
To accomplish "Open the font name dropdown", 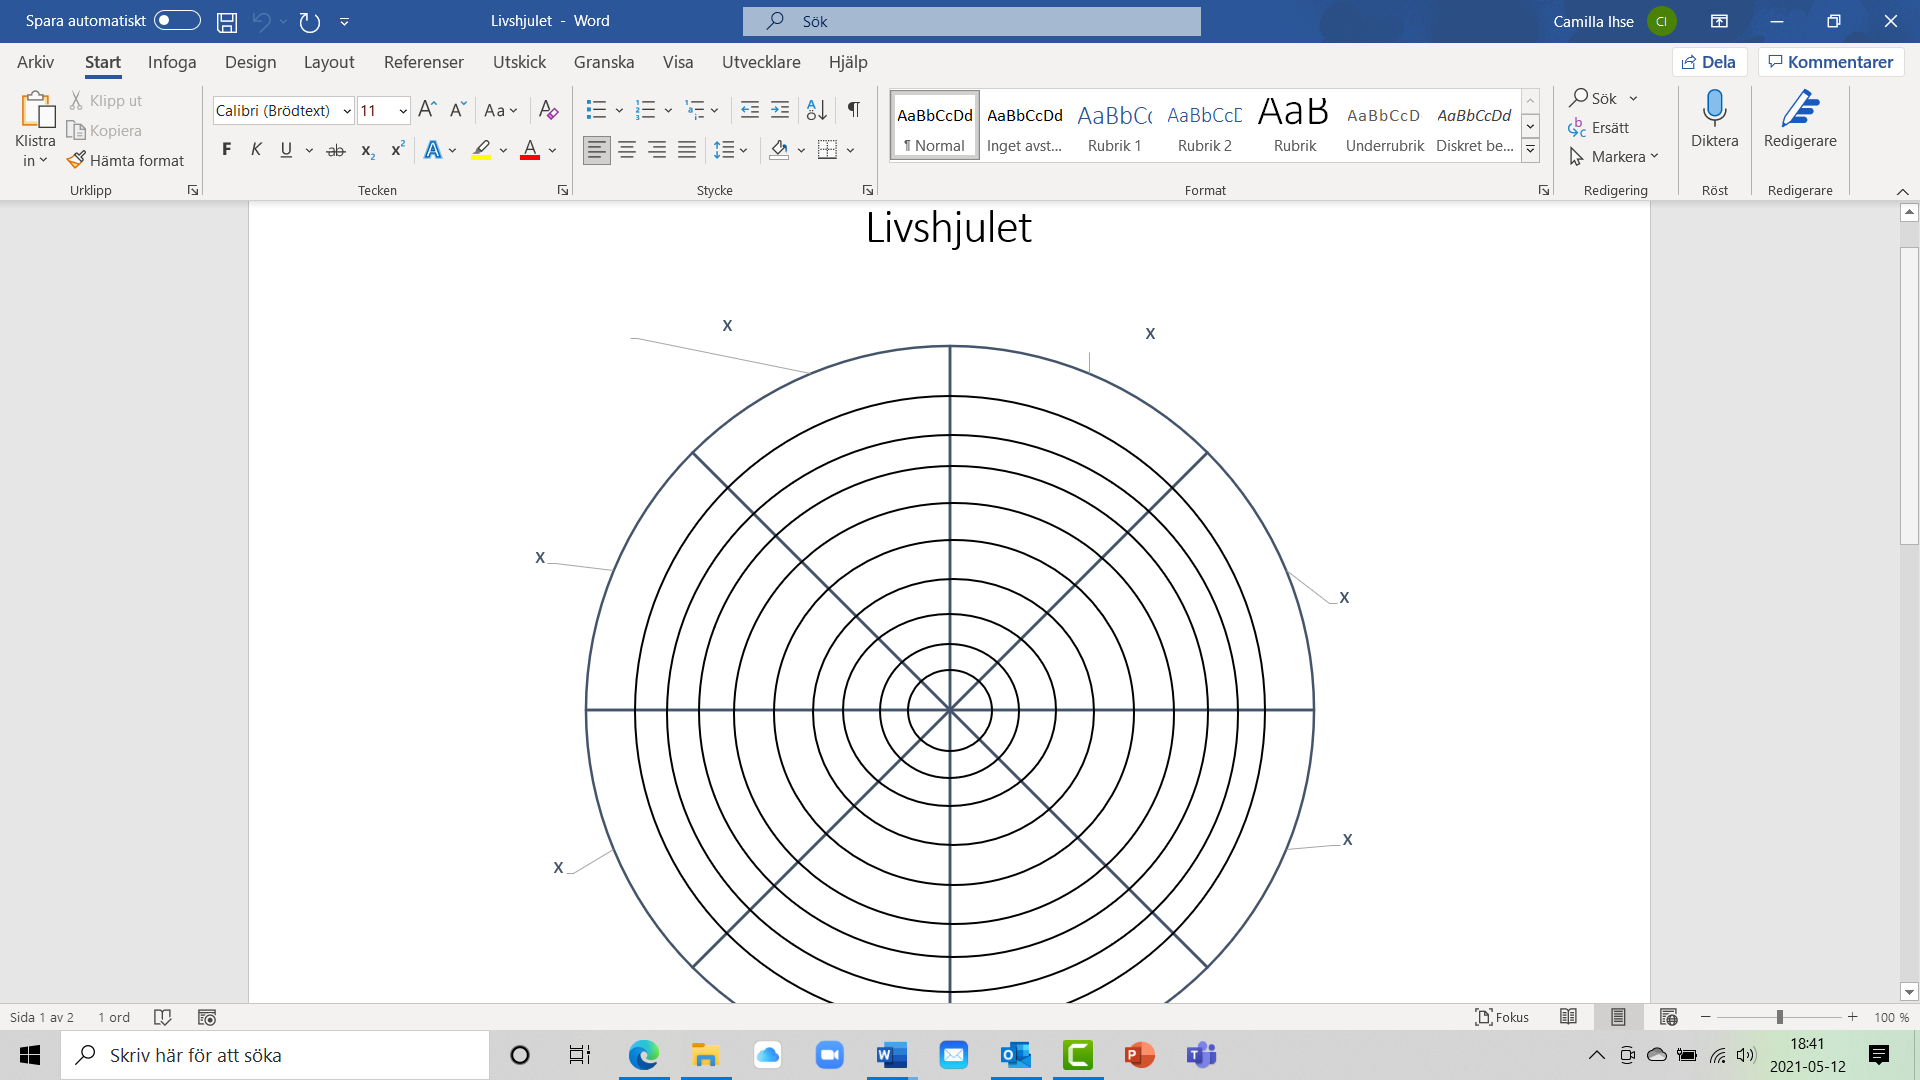I will click(x=347, y=111).
